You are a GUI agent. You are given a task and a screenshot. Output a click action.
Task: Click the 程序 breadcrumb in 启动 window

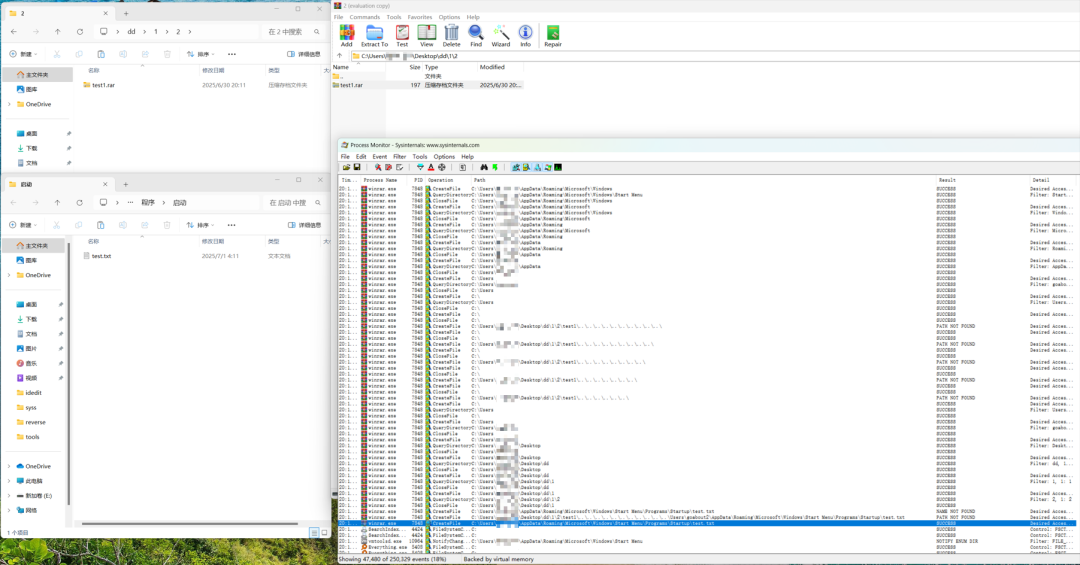click(x=148, y=203)
